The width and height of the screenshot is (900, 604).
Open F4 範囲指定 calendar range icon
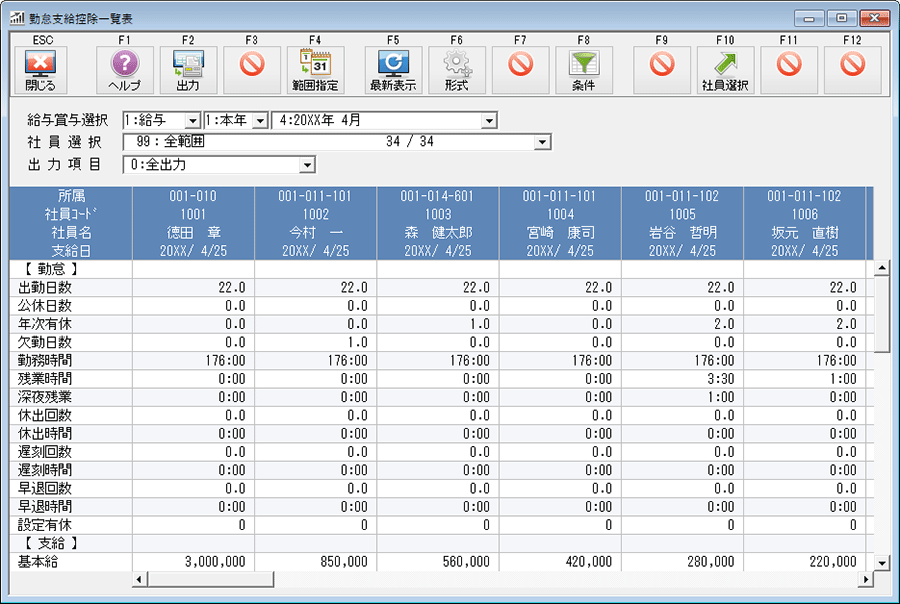coord(315,70)
